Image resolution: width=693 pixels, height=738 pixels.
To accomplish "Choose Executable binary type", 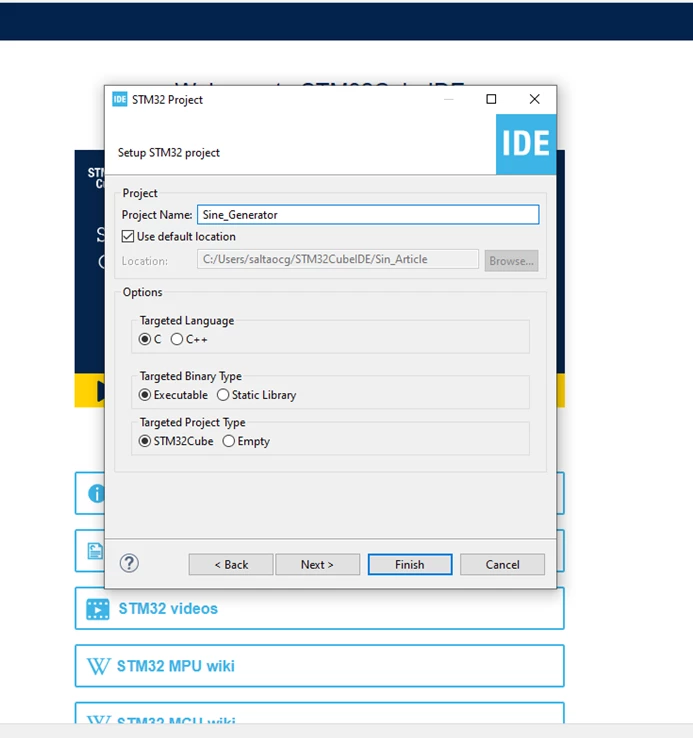I will [x=145, y=395].
